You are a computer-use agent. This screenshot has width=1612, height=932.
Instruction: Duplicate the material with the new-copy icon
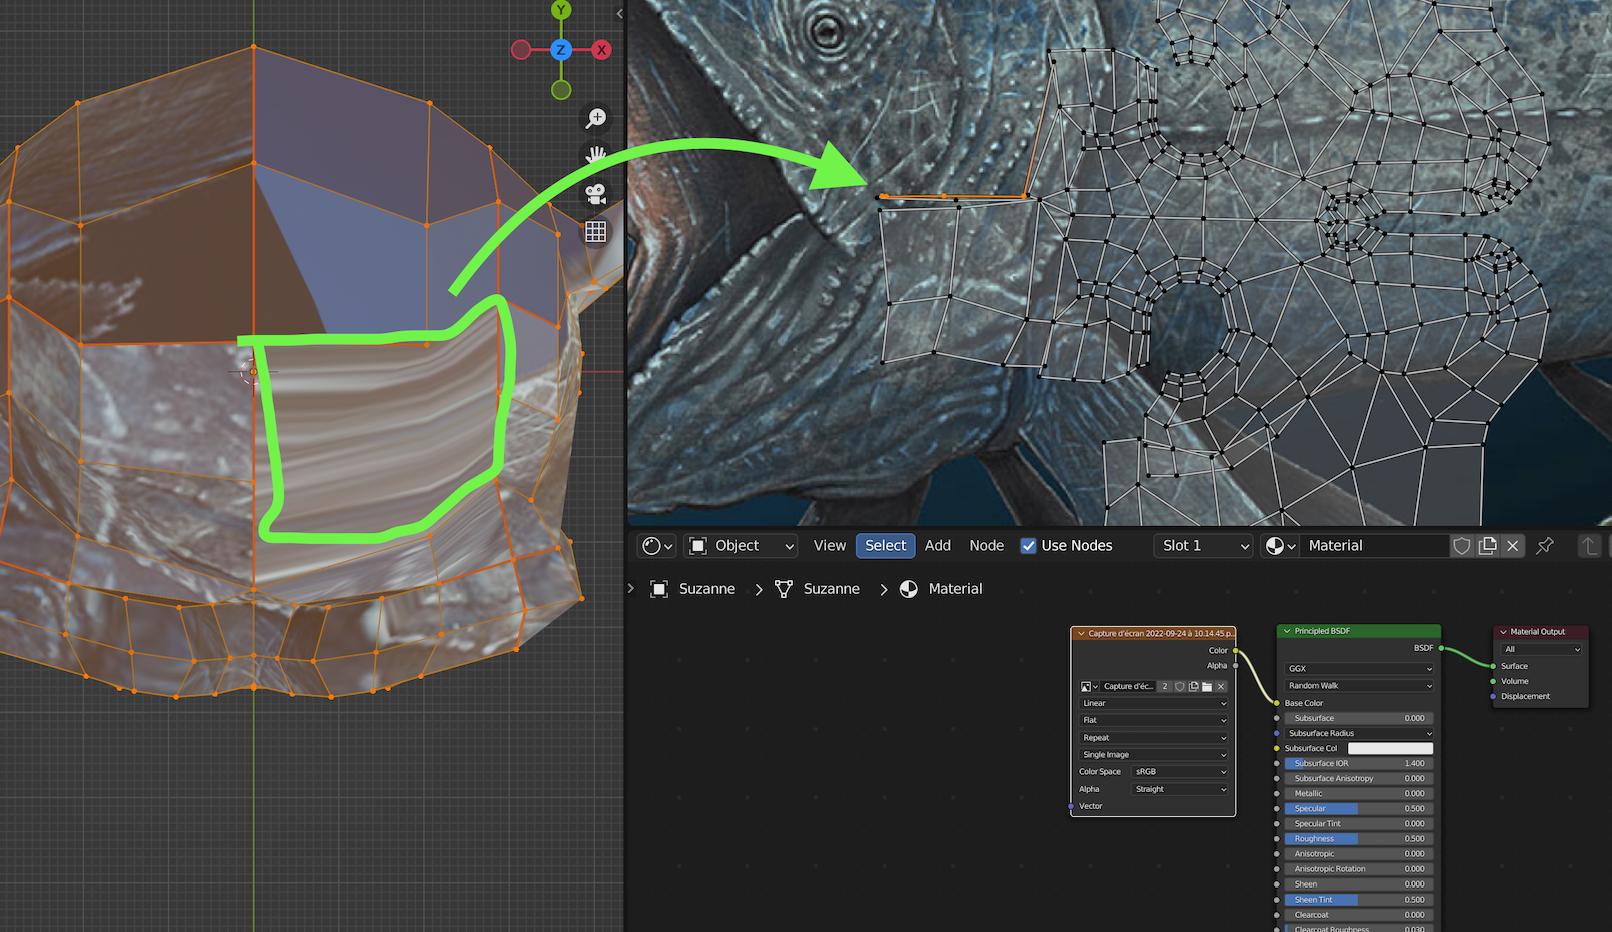[x=1488, y=546]
